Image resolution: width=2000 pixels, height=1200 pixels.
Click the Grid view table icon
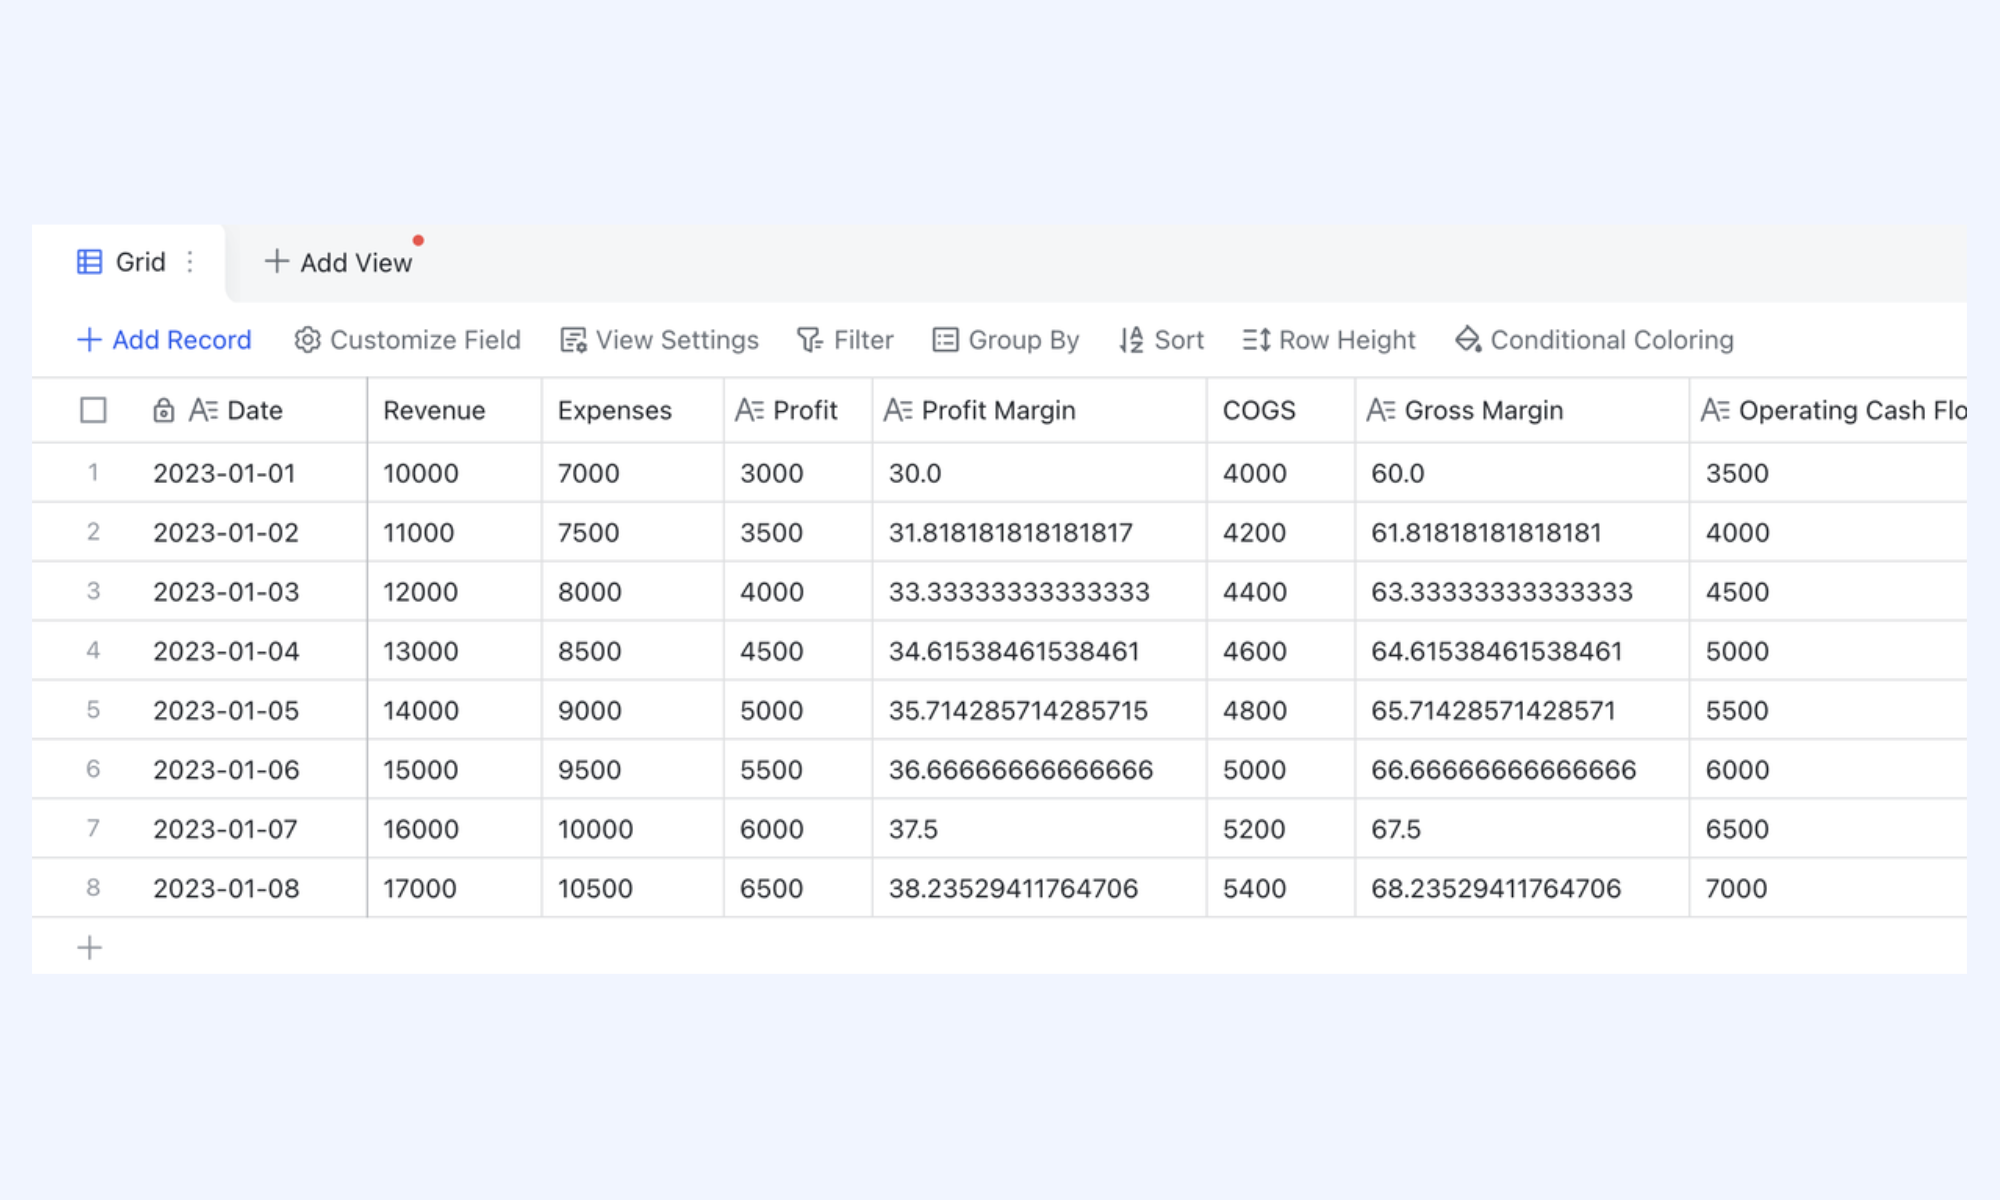[x=89, y=262]
